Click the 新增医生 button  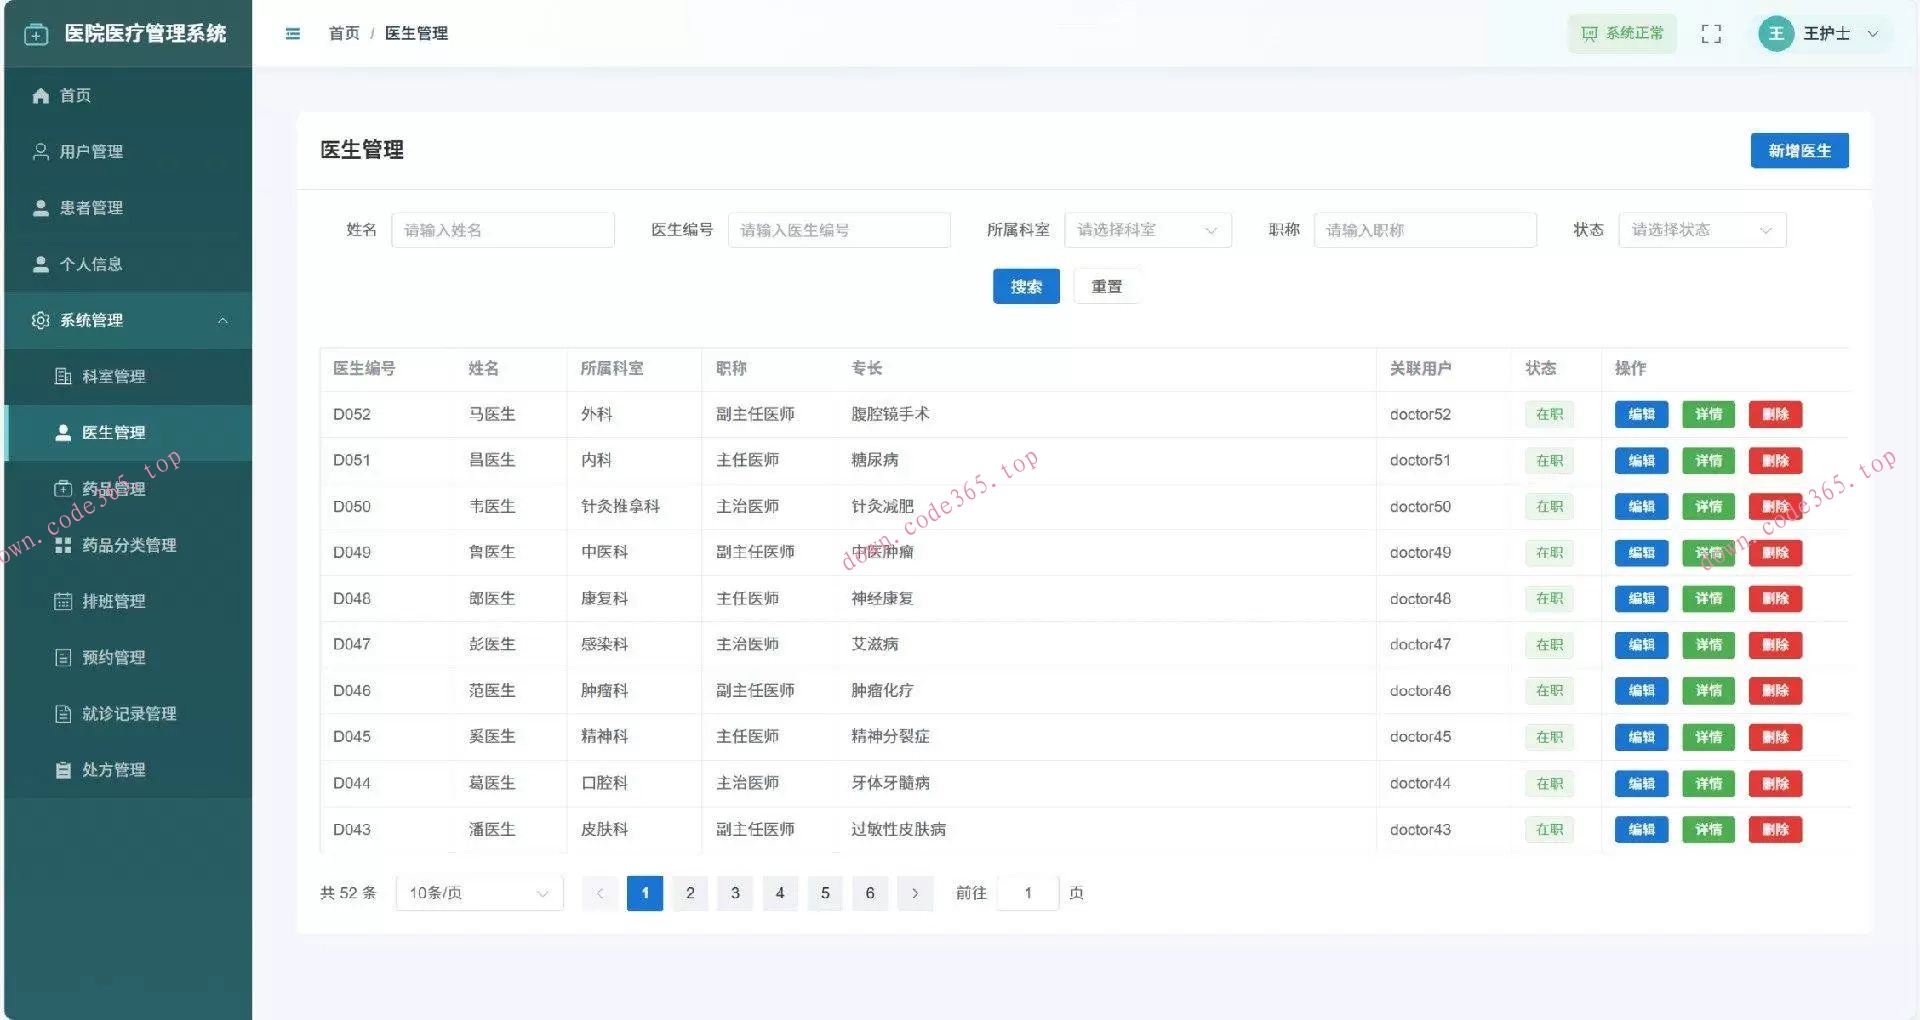coord(1799,150)
